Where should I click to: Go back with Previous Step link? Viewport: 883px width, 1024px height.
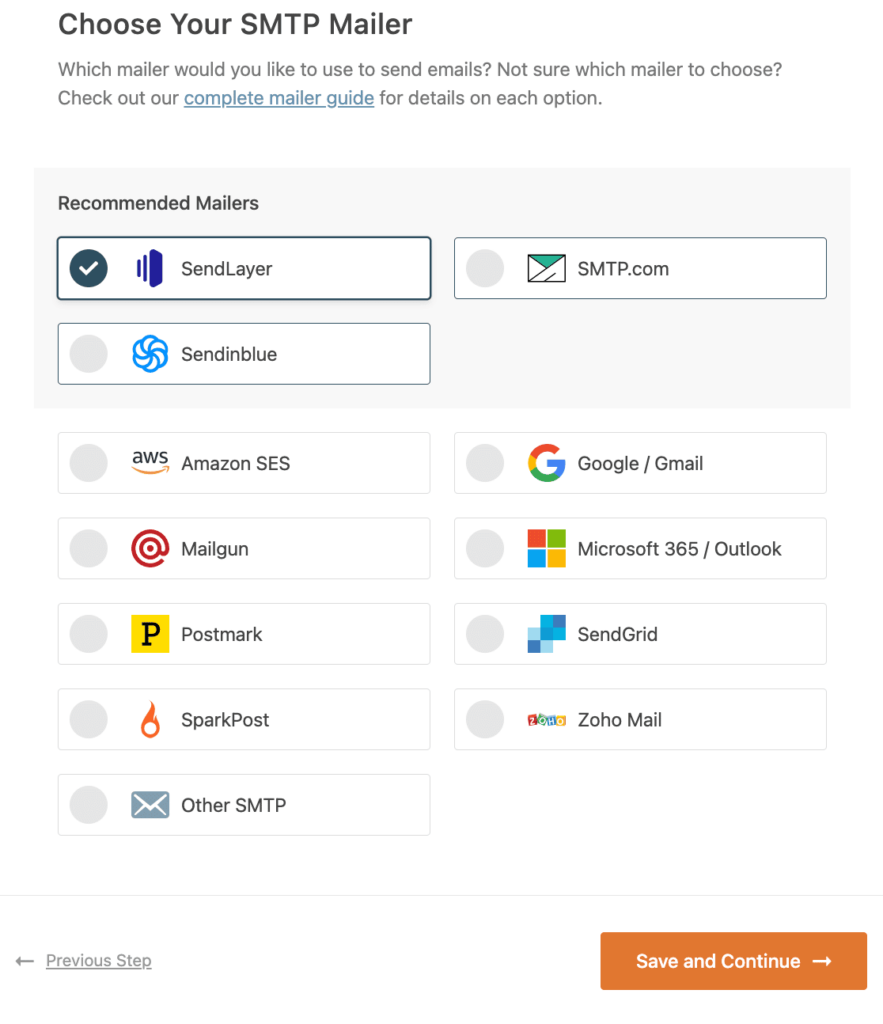(x=98, y=961)
